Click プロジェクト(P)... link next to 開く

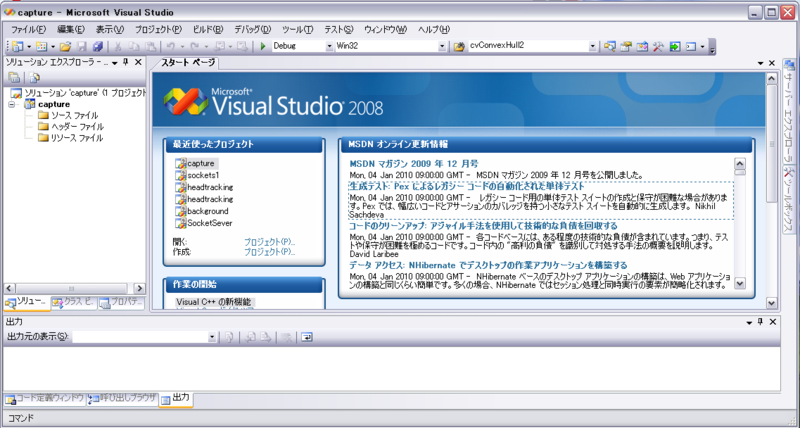tap(269, 242)
